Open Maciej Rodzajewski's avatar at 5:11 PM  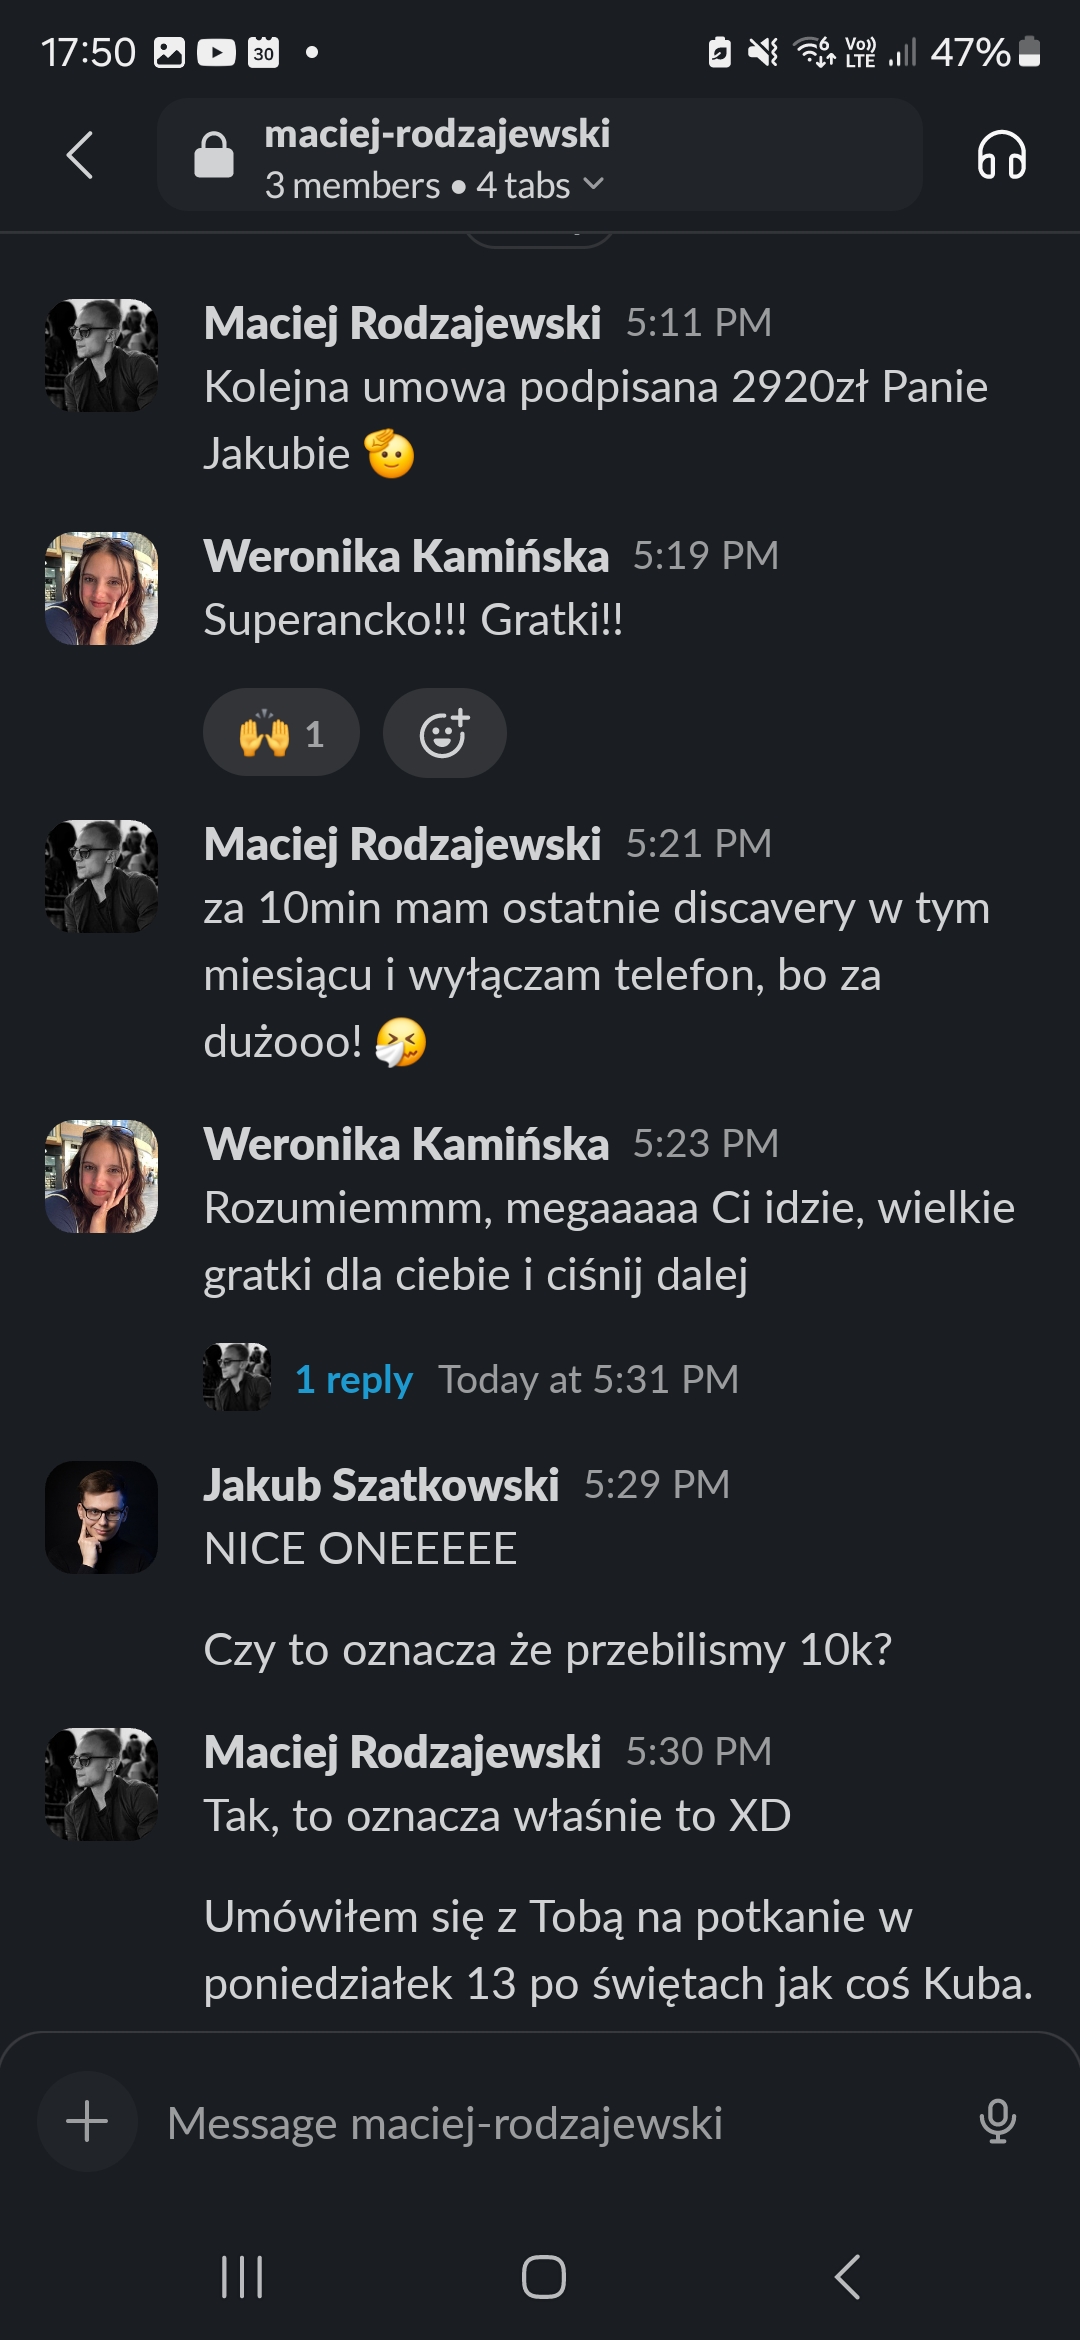click(x=101, y=355)
